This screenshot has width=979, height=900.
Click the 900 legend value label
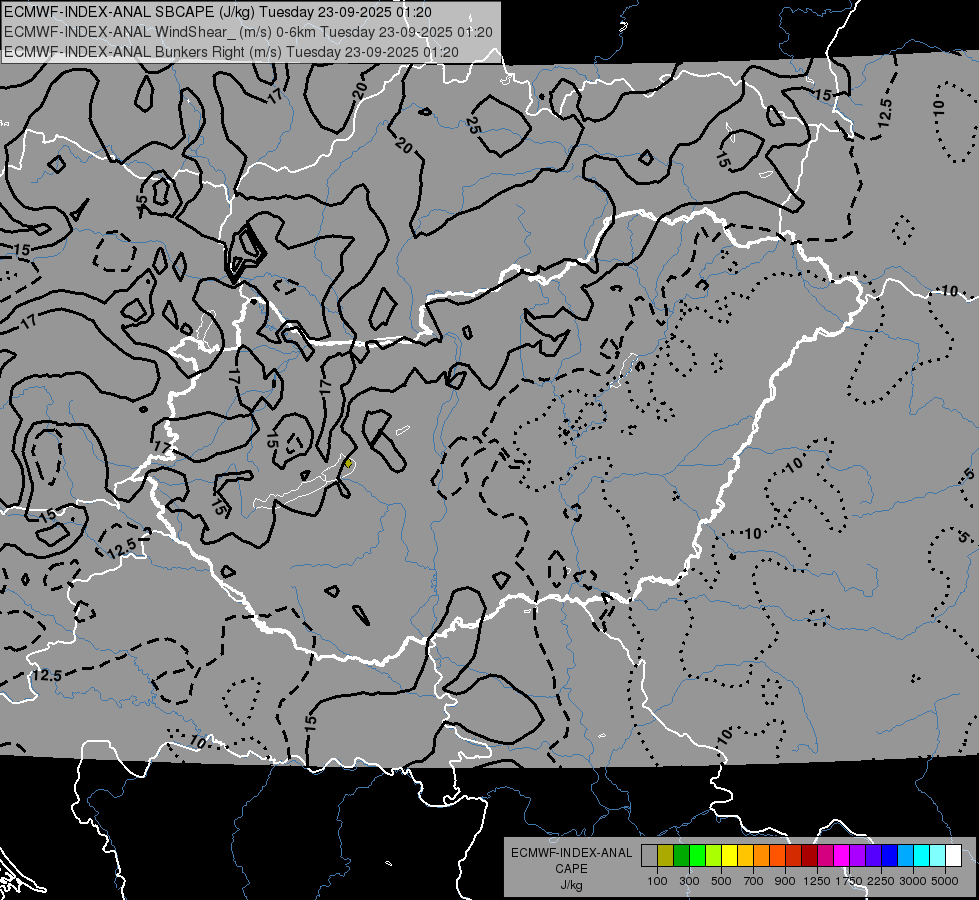click(x=785, y=881)
